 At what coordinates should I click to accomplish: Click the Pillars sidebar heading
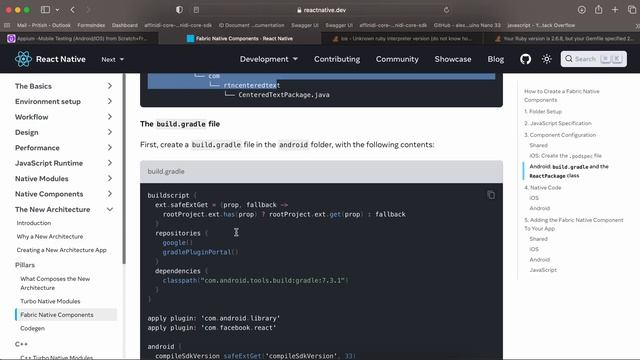(25, 265)
